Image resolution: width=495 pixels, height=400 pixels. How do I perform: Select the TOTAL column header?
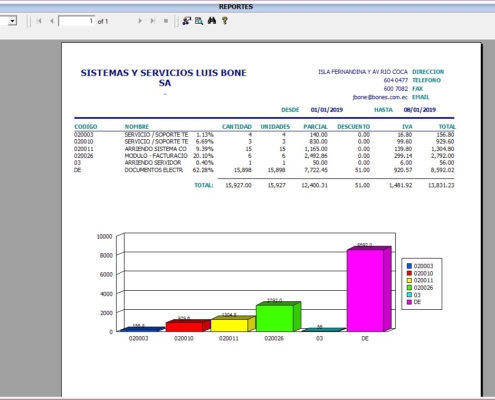click(x=447, y=127)
